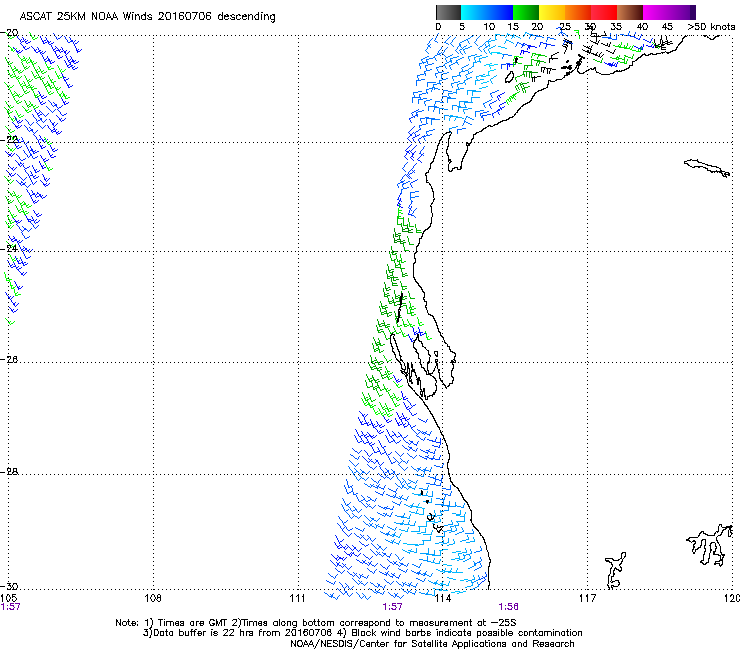The height and width of the screenshot is (650, 740).
Task: Click the -28 latitude axis label
Action: (10, 472)
